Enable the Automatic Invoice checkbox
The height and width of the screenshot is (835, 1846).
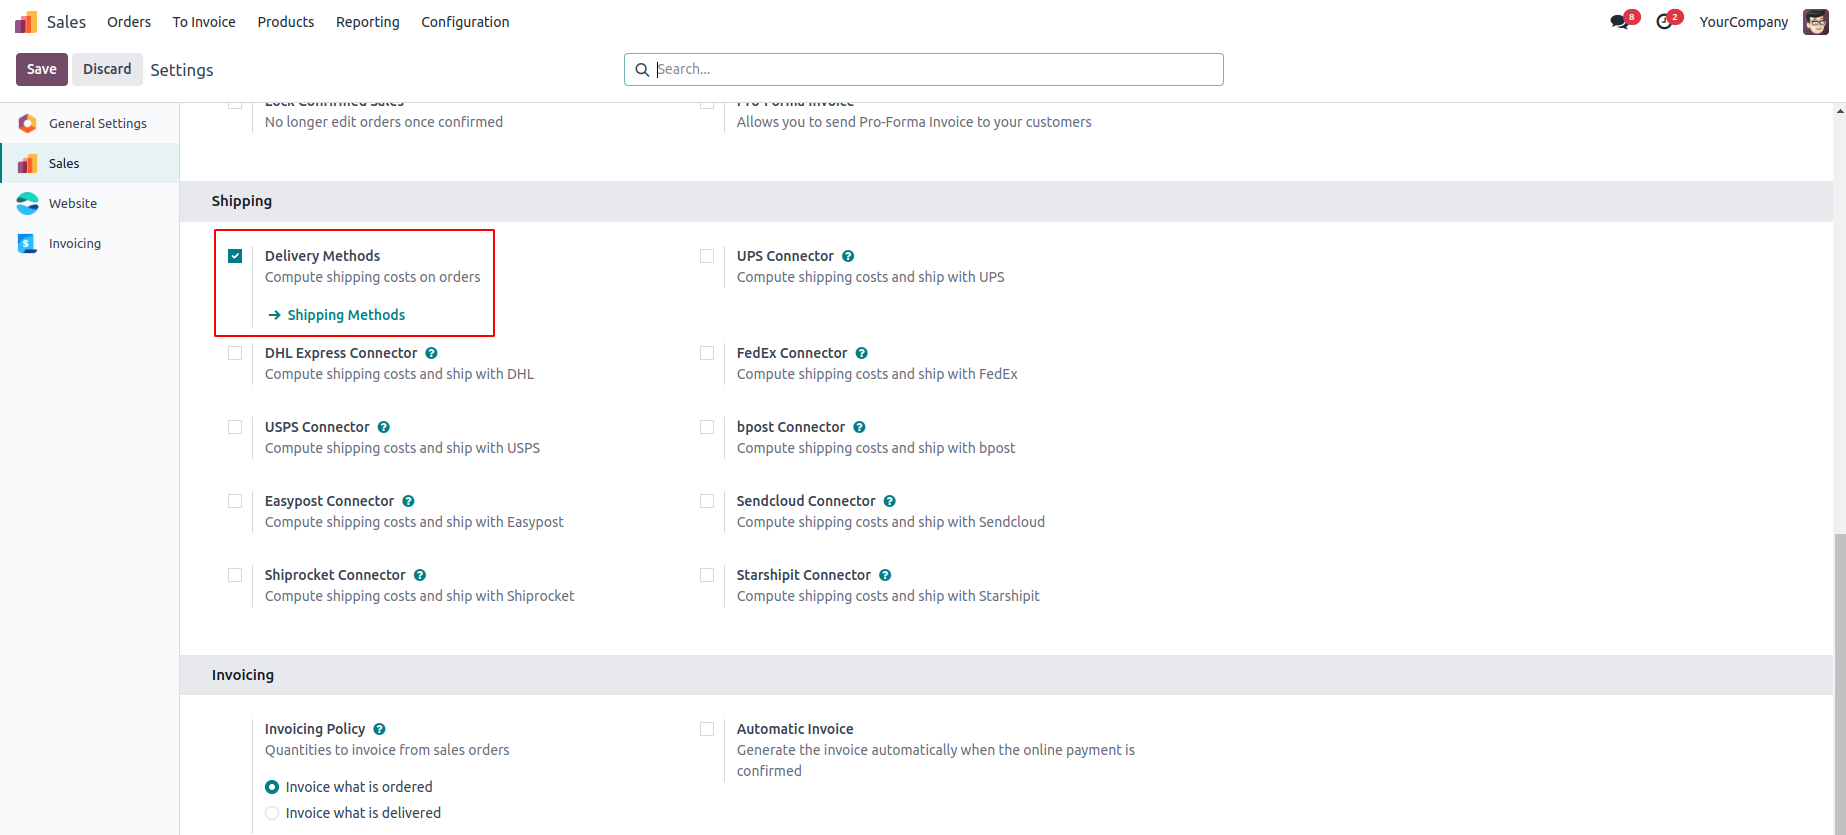pos(707,729)
